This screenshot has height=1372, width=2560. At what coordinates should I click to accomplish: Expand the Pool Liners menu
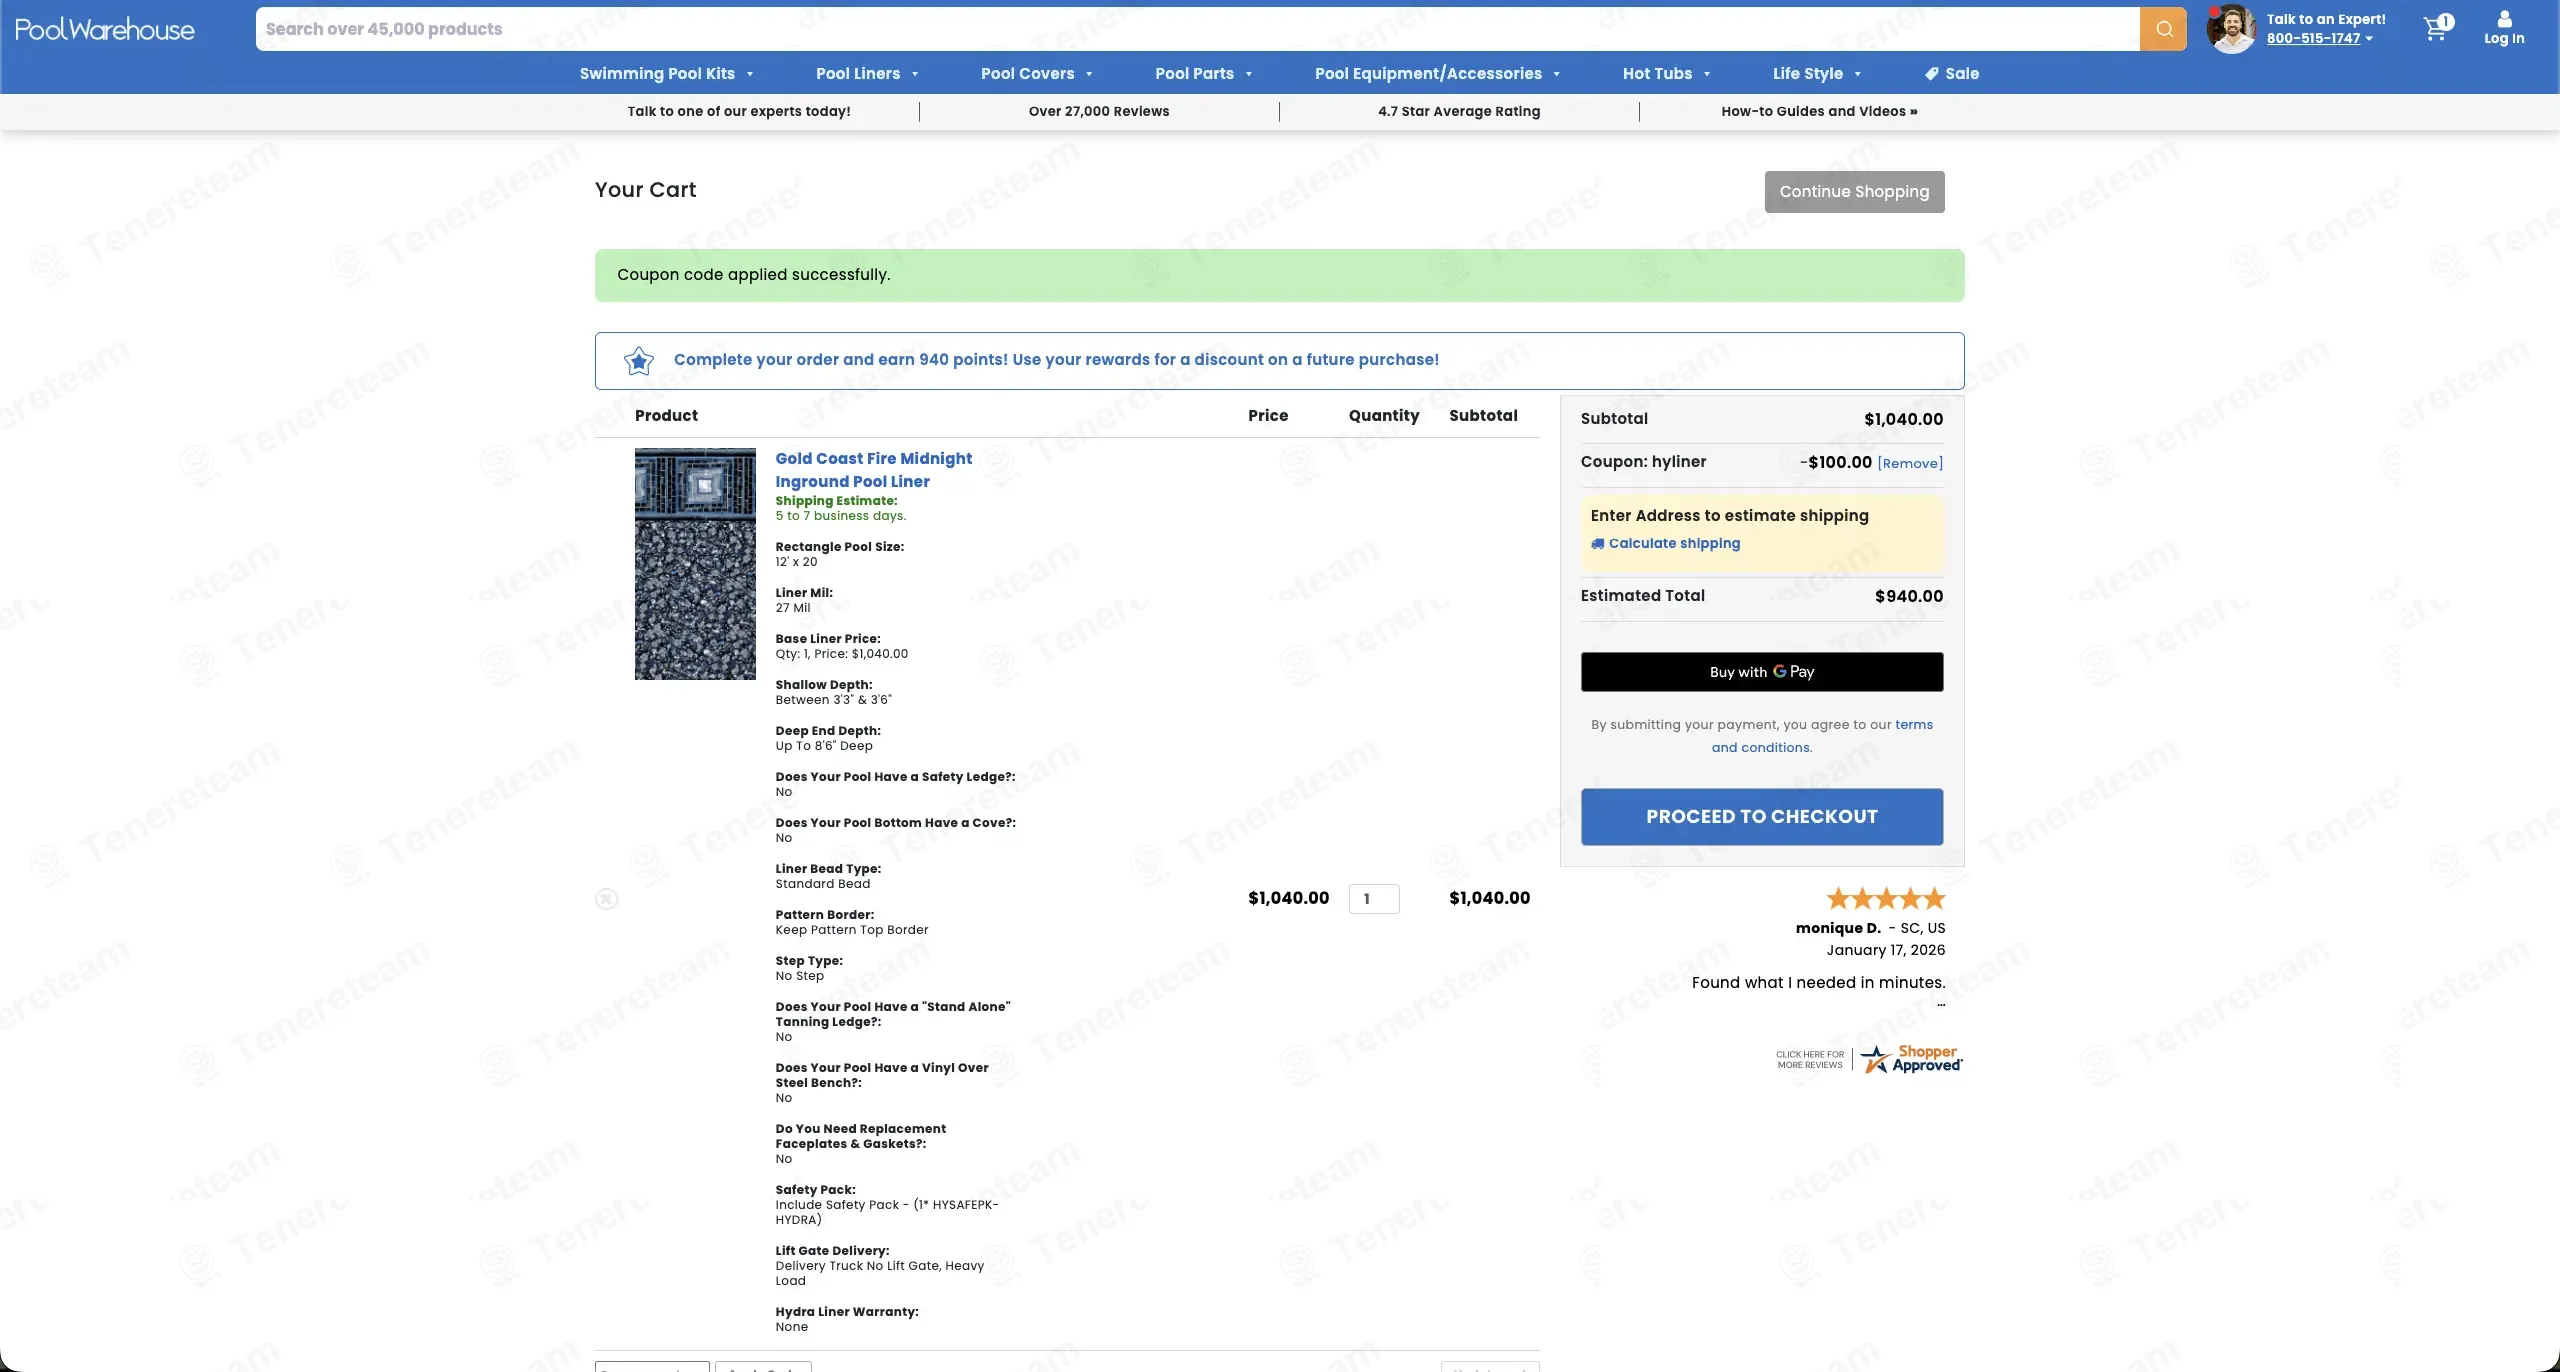(867, 74)
